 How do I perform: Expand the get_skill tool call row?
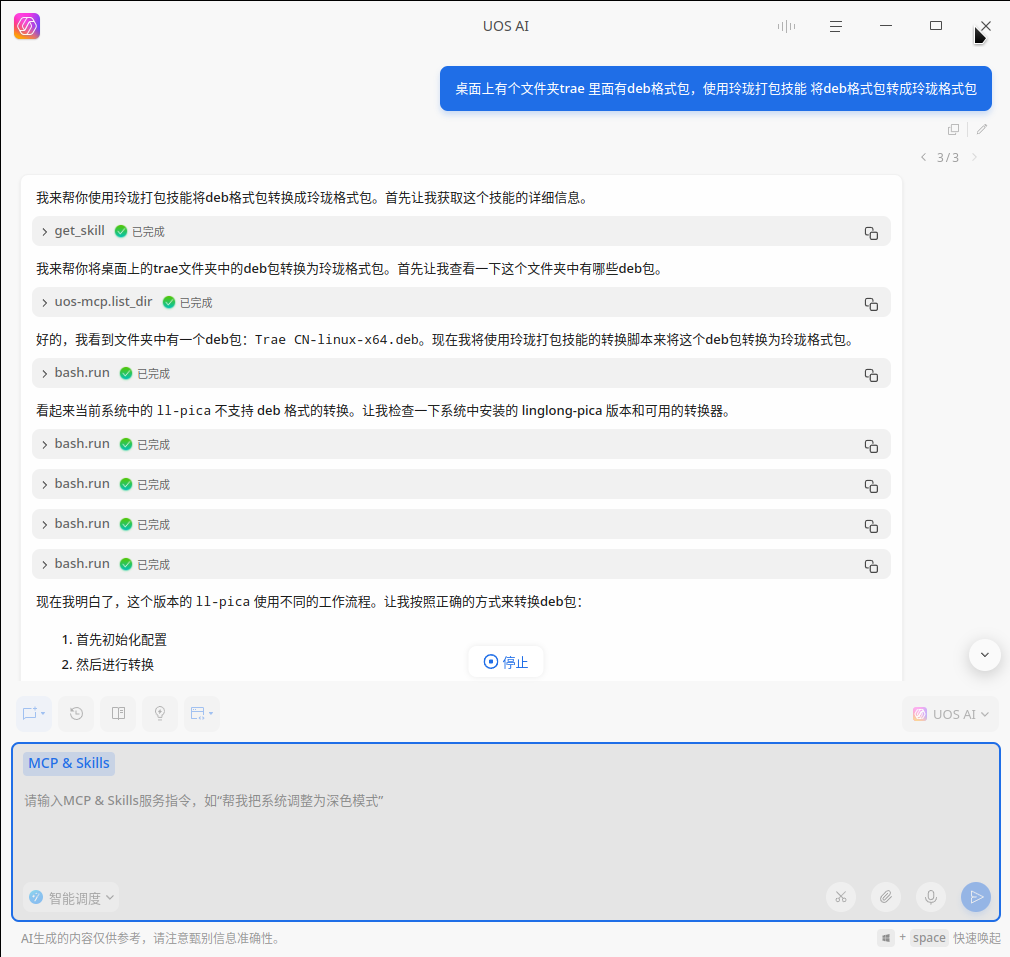pos(44,232)
